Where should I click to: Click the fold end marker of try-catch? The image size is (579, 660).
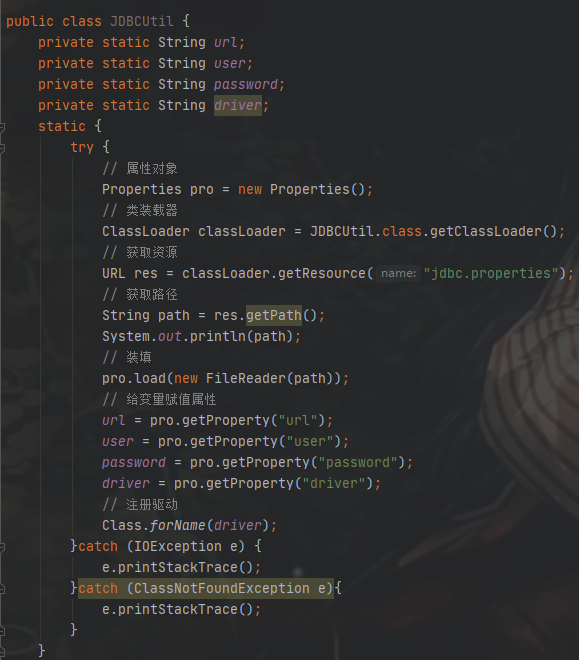(2, 631)
